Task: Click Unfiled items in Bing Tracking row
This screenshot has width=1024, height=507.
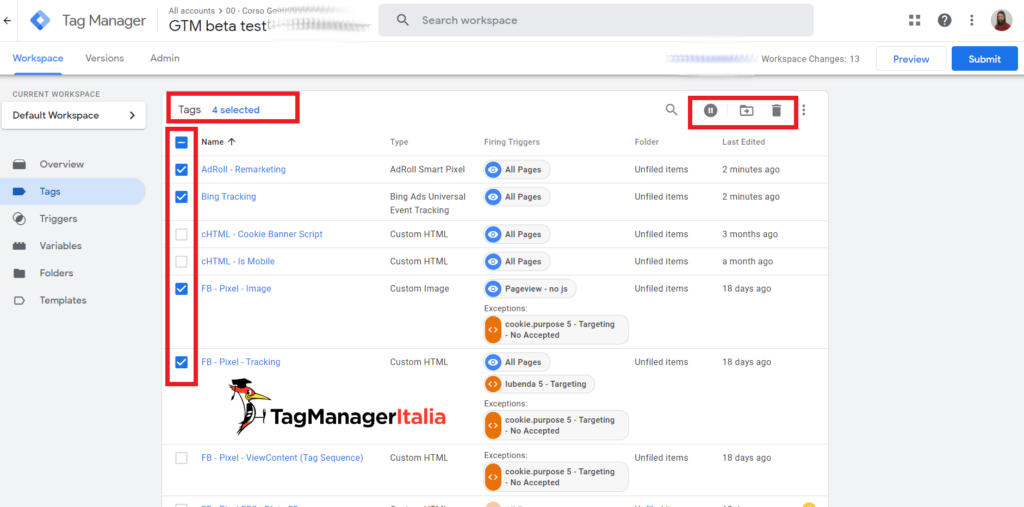Action: (662, 197)
